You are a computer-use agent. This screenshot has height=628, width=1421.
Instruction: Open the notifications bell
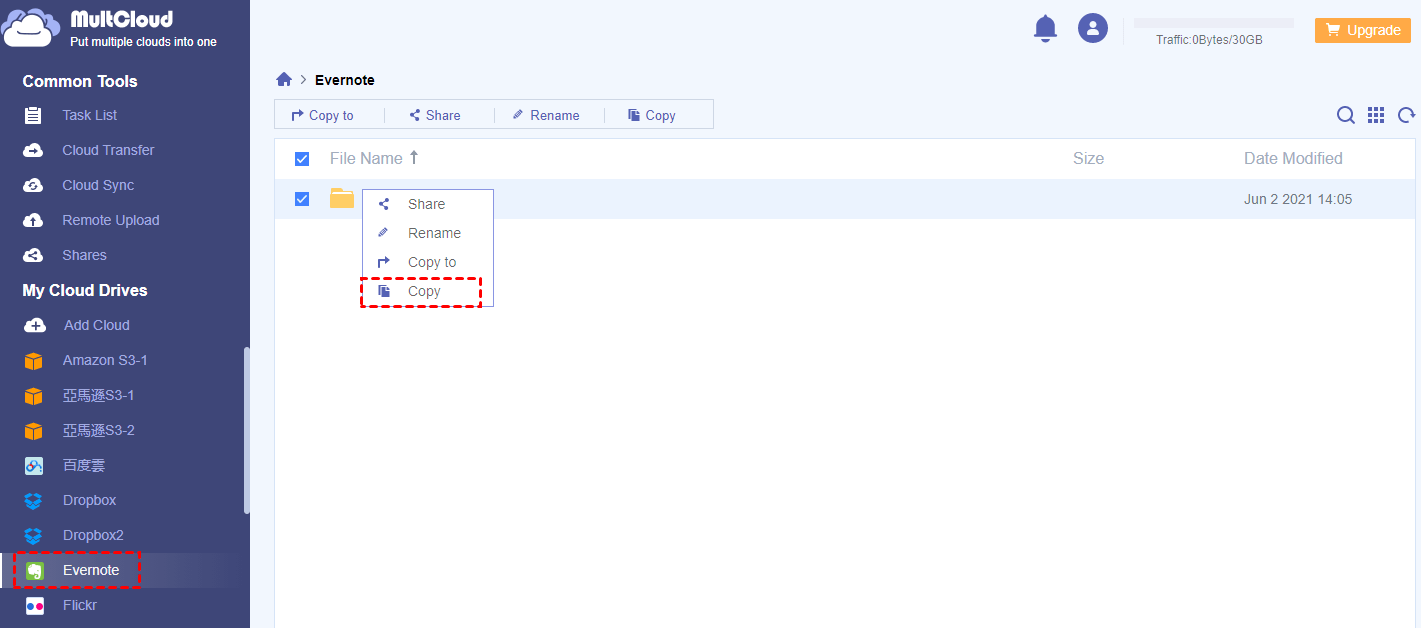coord(1045,28)
